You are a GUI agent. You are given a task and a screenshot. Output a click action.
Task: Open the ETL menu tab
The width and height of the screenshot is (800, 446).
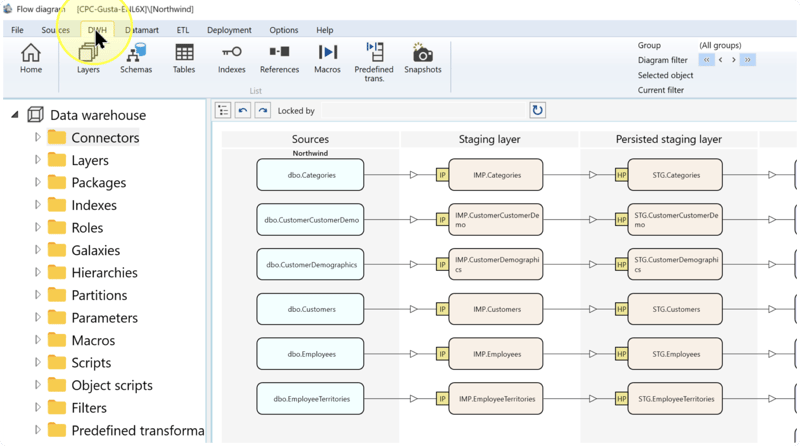pyautogui.click(x=183, y=30)
